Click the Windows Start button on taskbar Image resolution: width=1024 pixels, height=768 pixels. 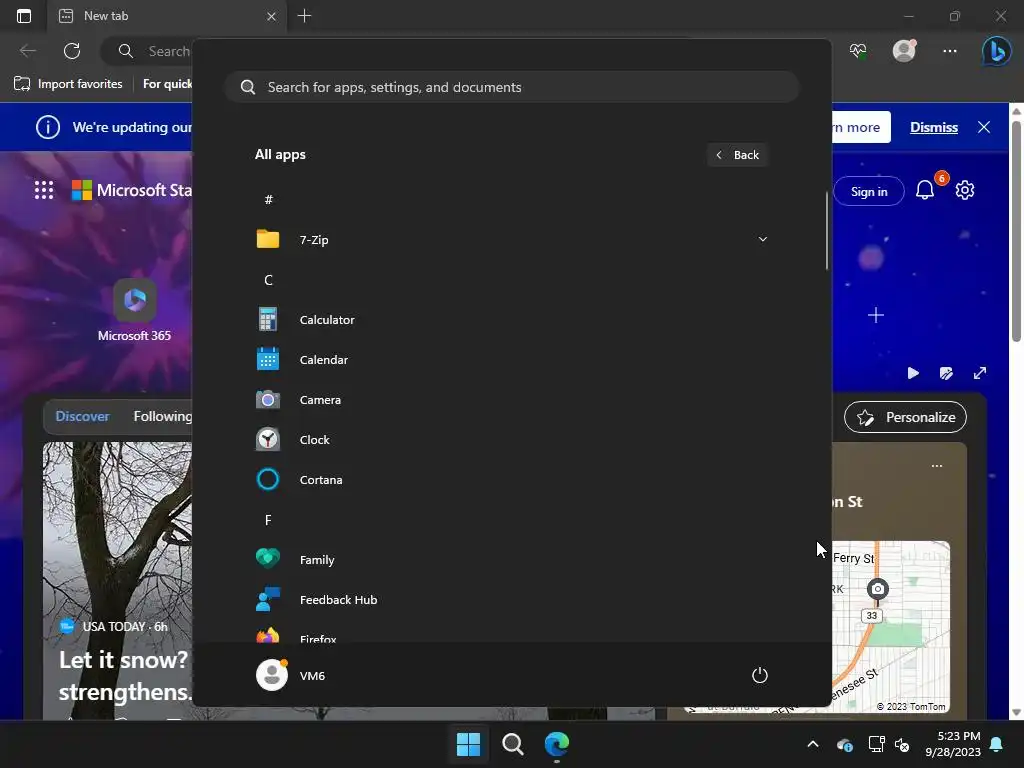[x=468, y=744]
